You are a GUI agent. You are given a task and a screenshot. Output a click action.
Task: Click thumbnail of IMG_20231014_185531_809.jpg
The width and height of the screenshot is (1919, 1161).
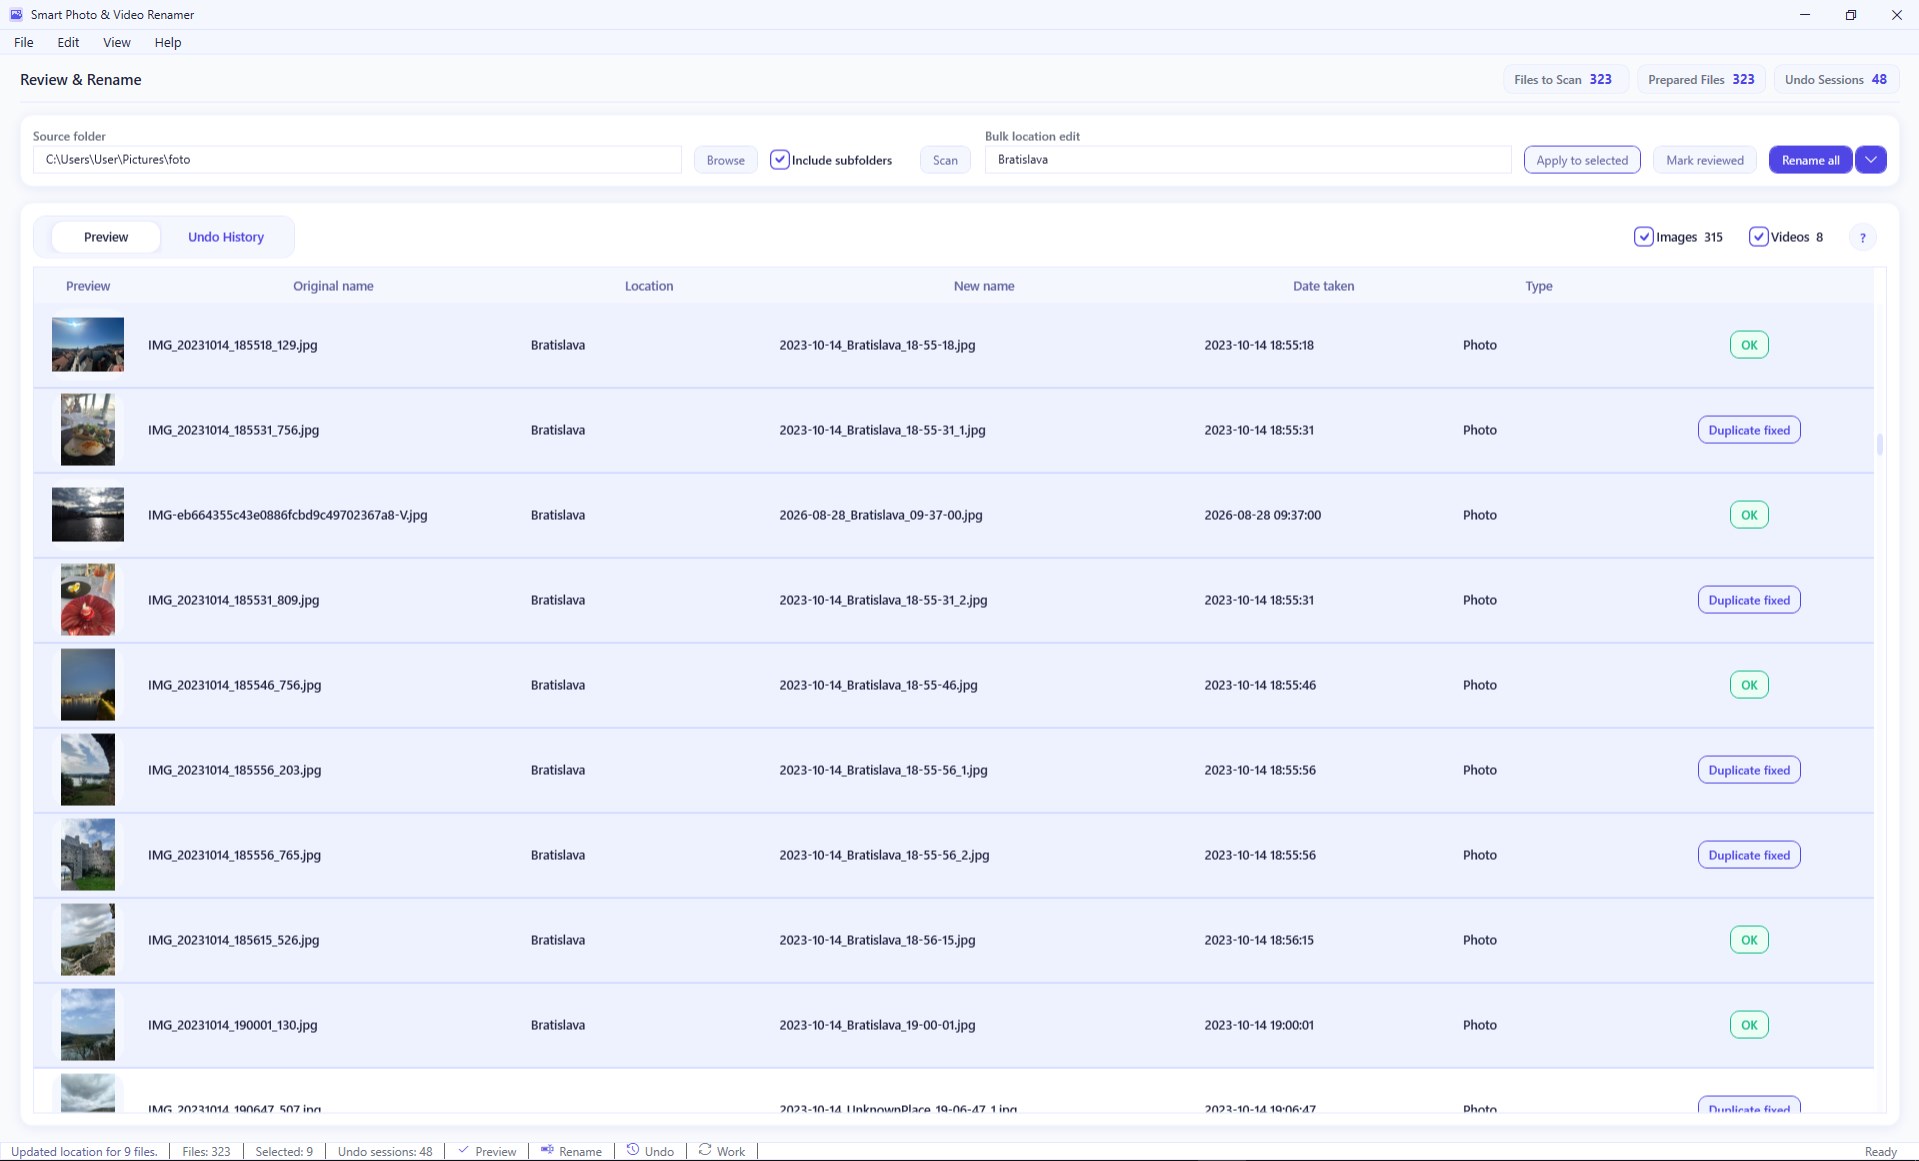pos(88,600)
